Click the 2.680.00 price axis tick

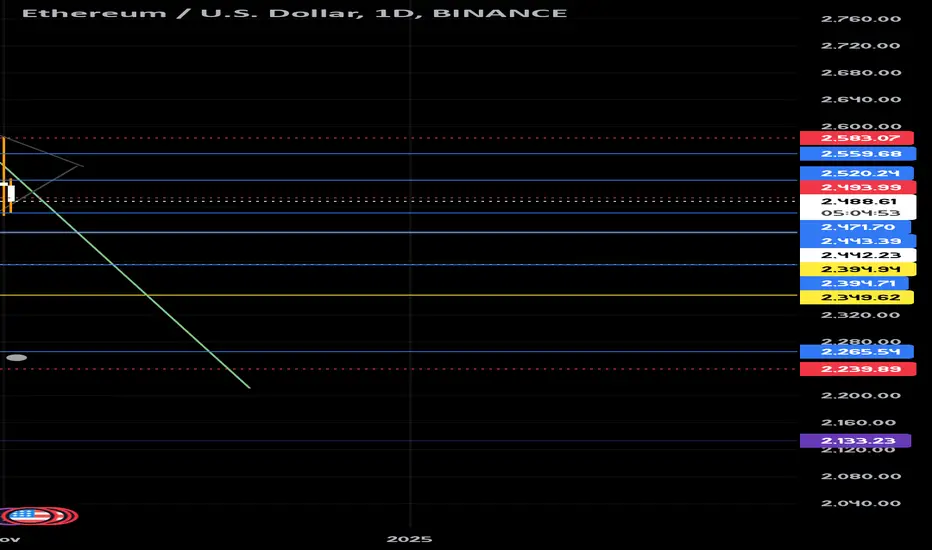pos(861,73)
